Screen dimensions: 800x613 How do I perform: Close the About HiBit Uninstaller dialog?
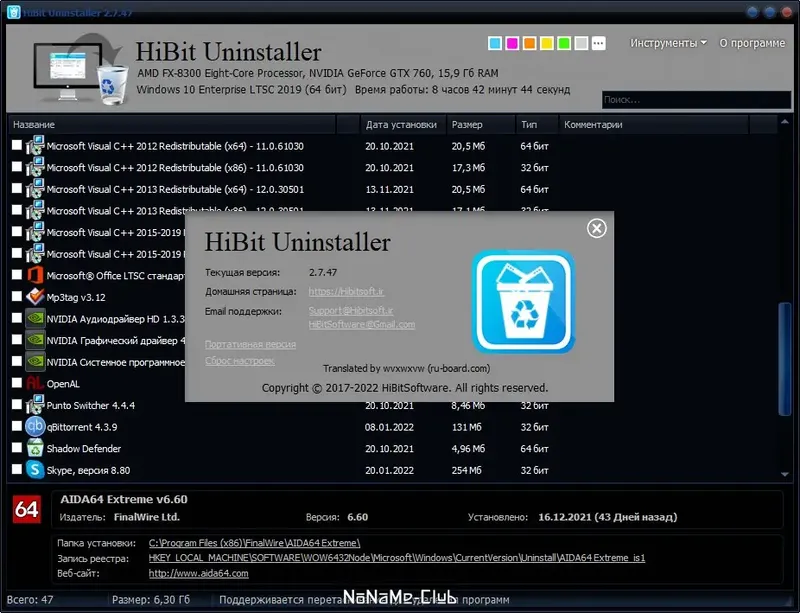pos(596,228)
